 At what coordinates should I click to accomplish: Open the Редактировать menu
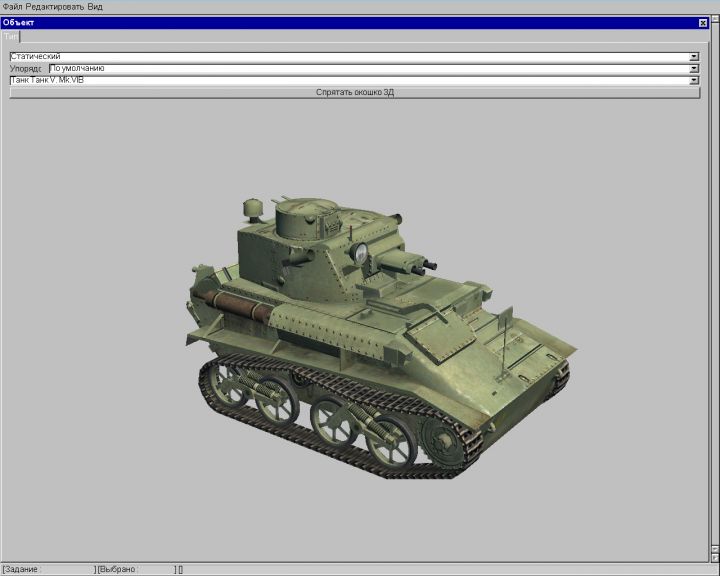[x=55, y=6]
